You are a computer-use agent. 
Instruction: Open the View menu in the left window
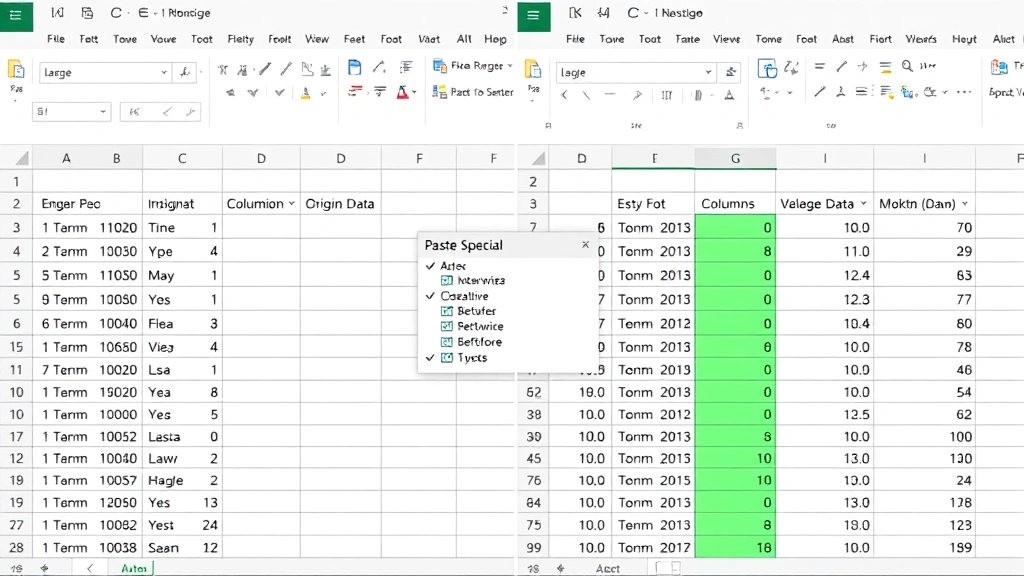(317, 39)
